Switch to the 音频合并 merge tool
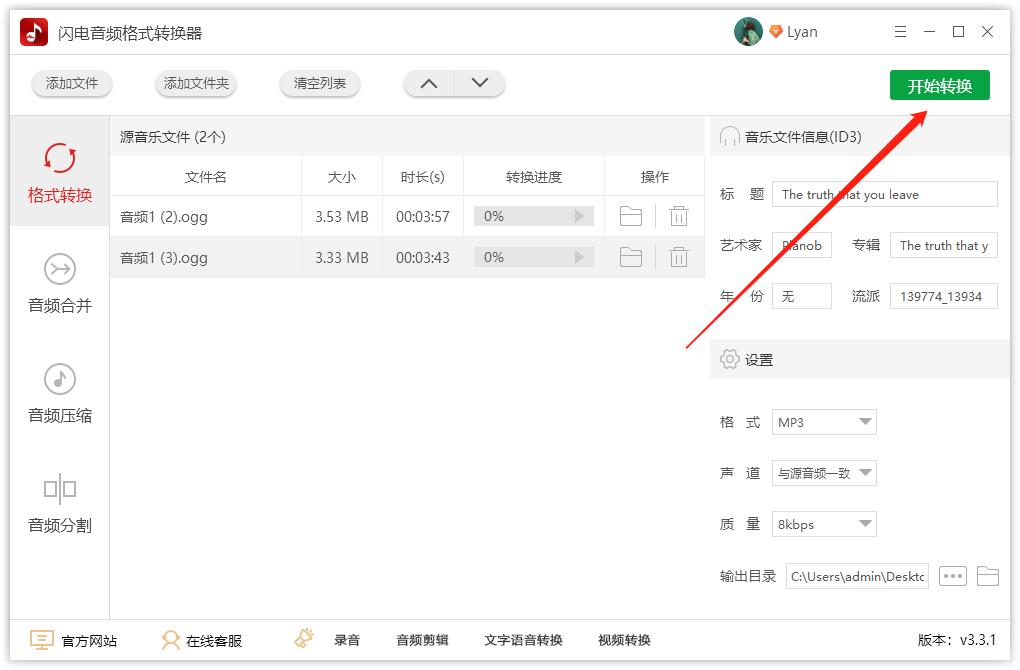The width and height of the screenshot is (1020, 670). click(x=58, y=285)
